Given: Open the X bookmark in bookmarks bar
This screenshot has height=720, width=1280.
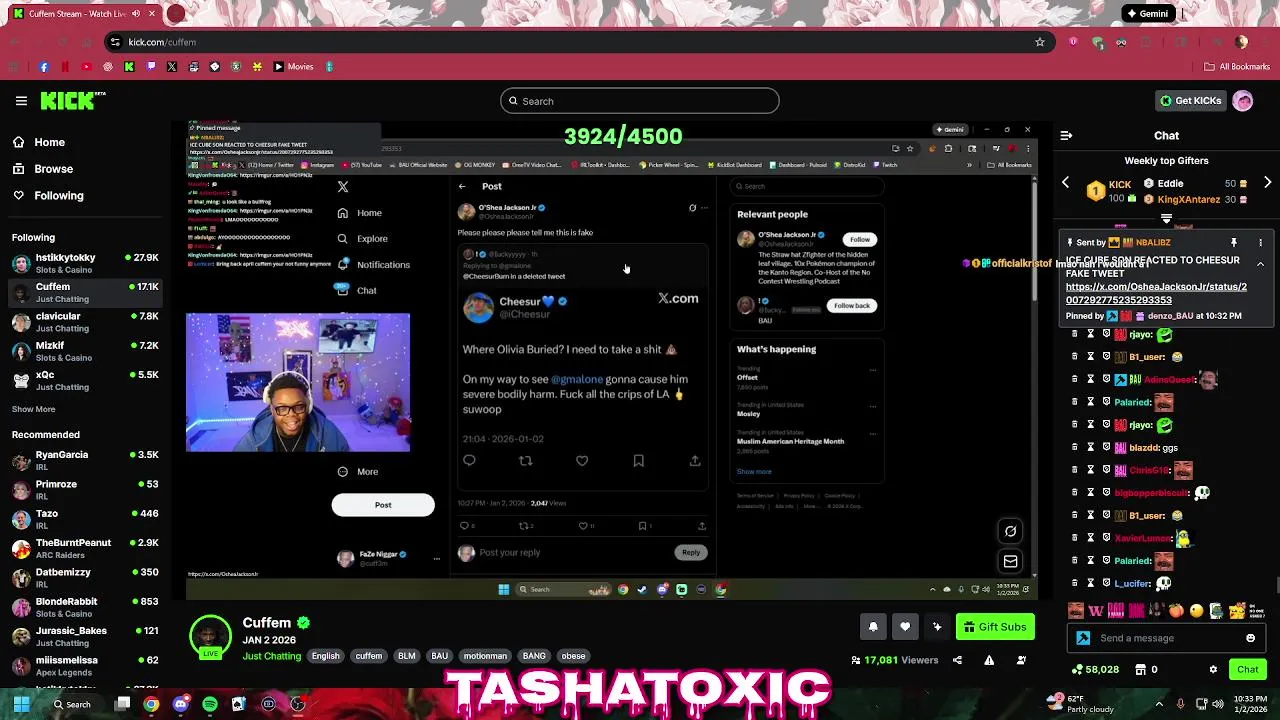Looking at the screenshot, I should coord(172,67).
